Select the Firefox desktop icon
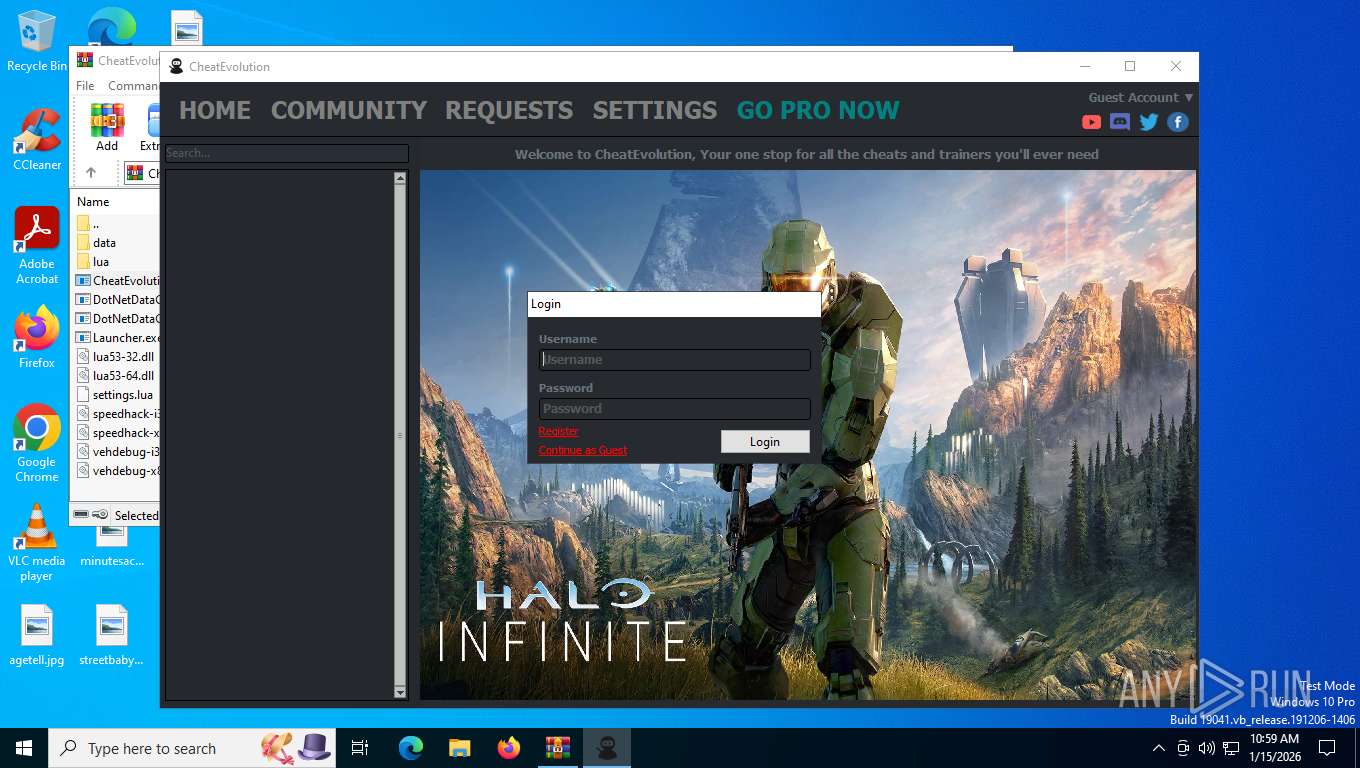 click(37, 337)
